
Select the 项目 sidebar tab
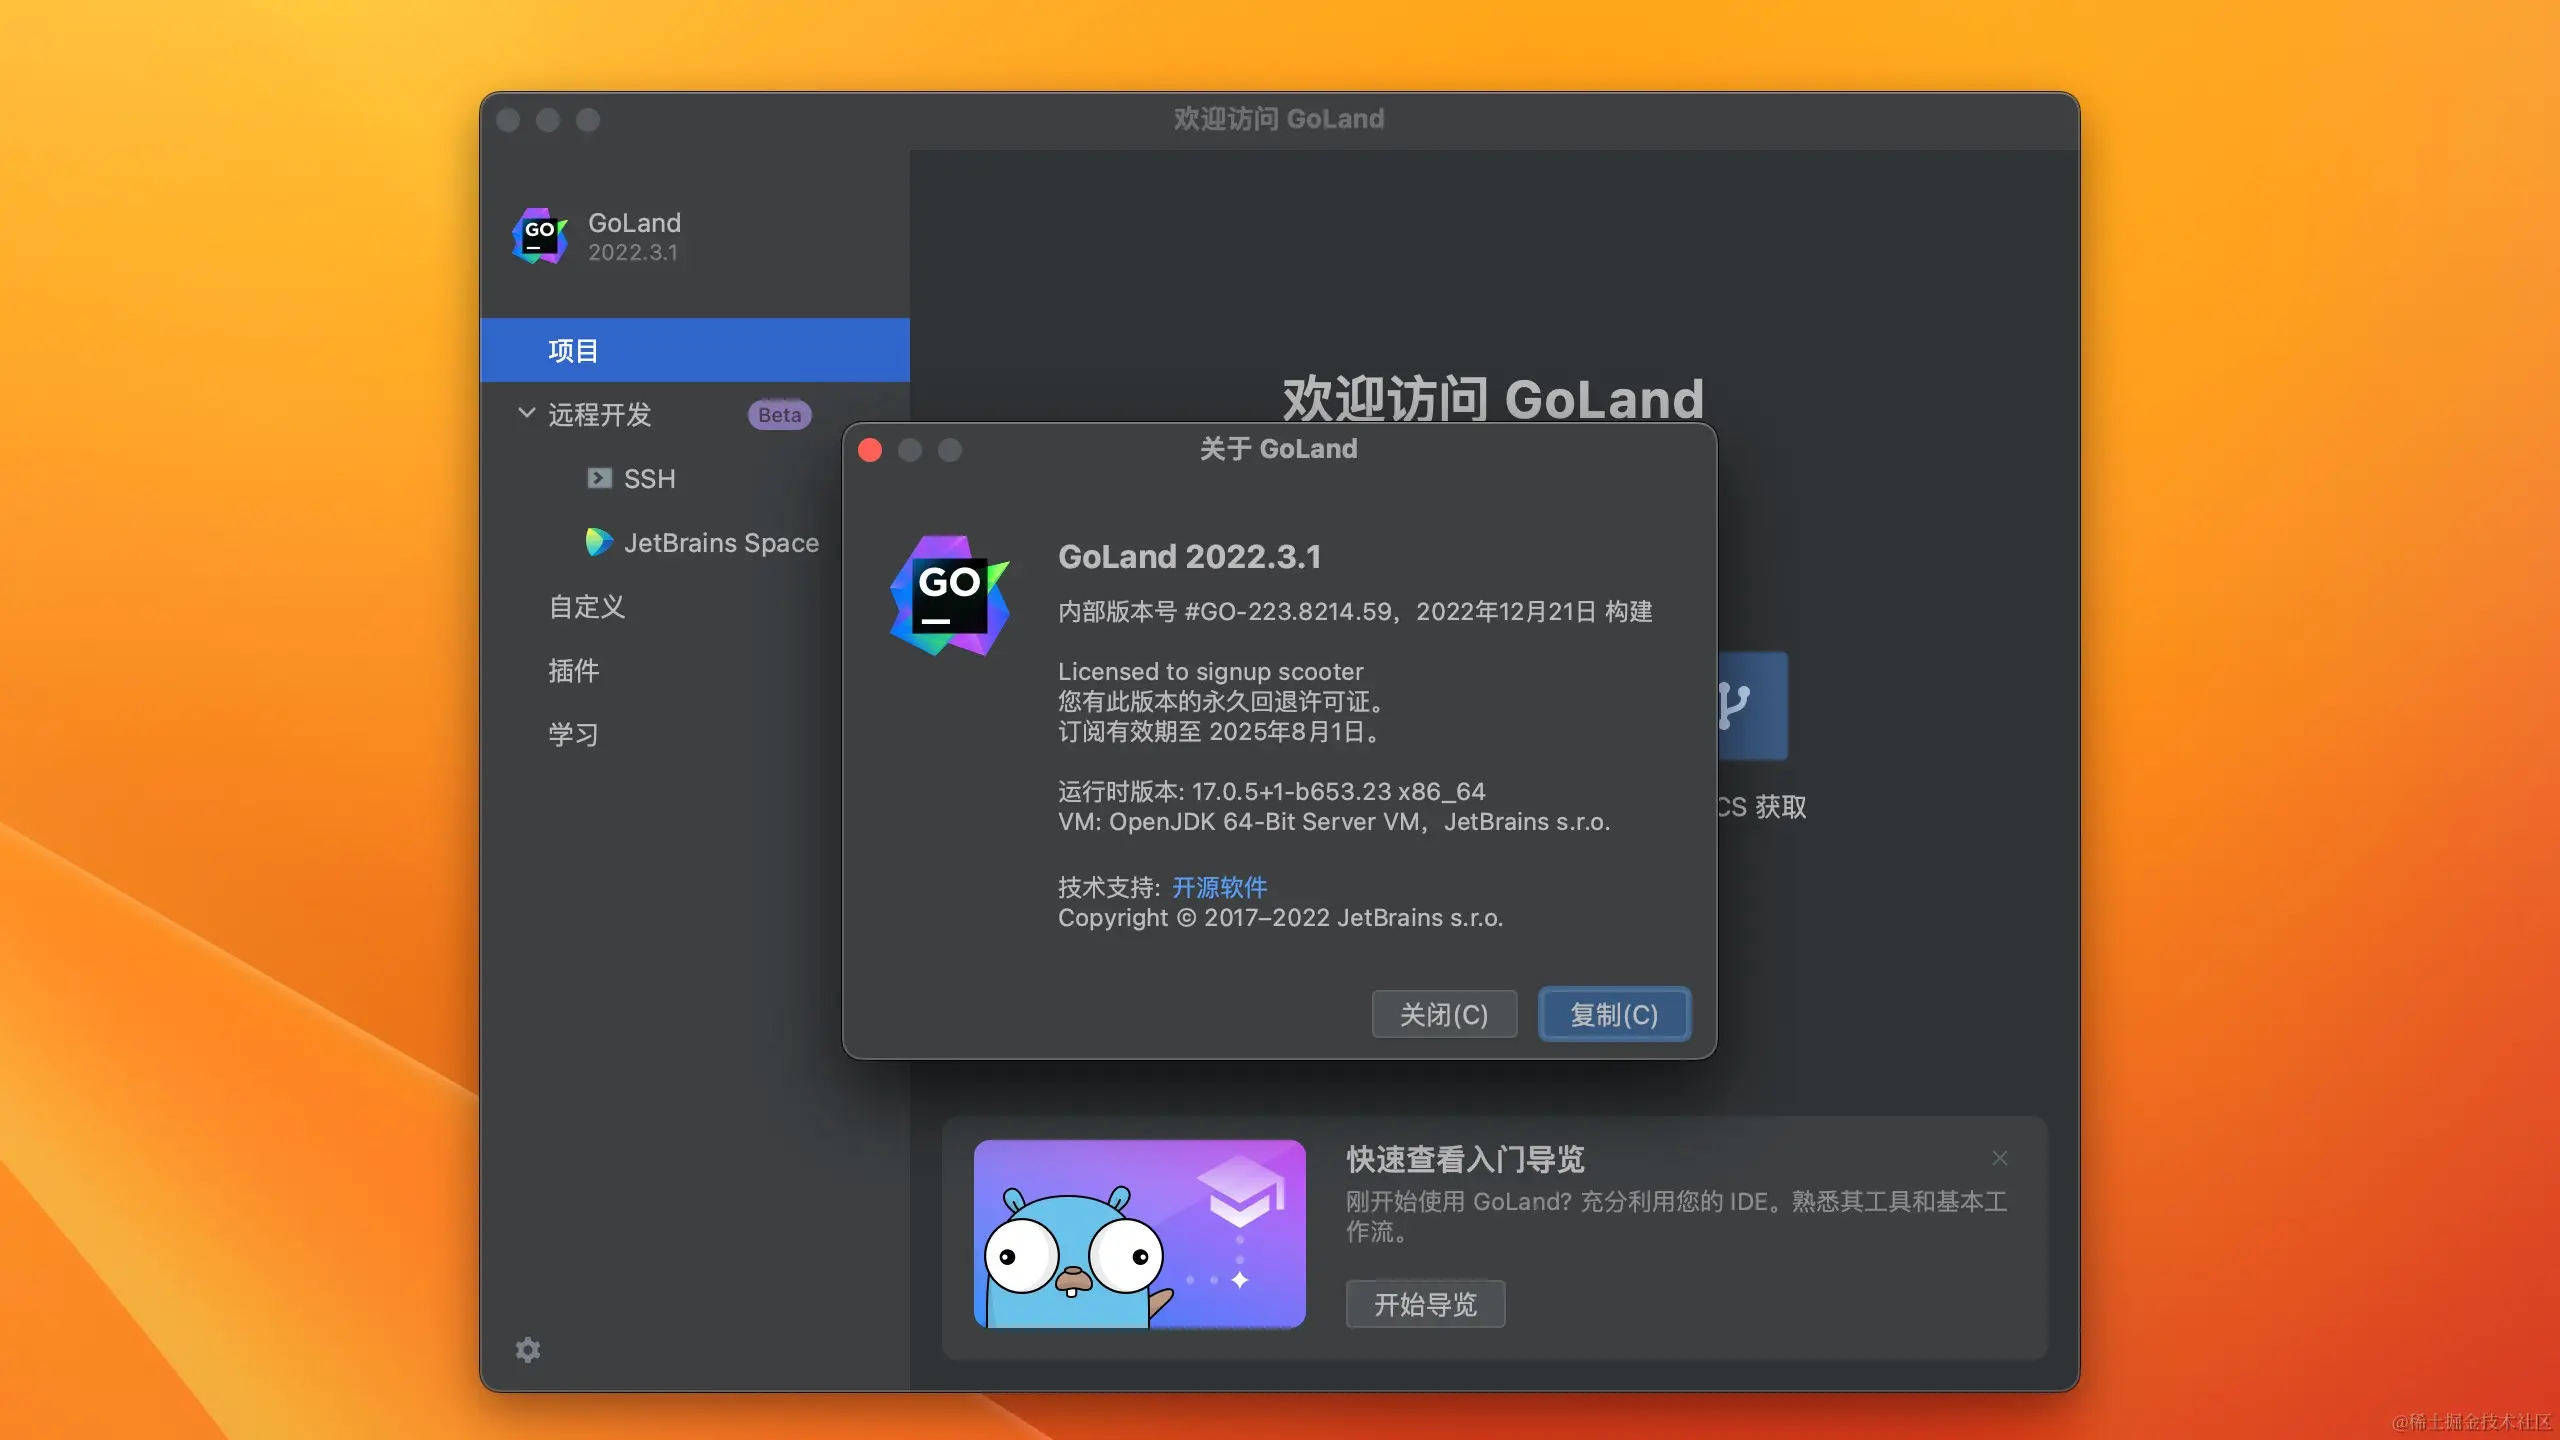(574, 350)
